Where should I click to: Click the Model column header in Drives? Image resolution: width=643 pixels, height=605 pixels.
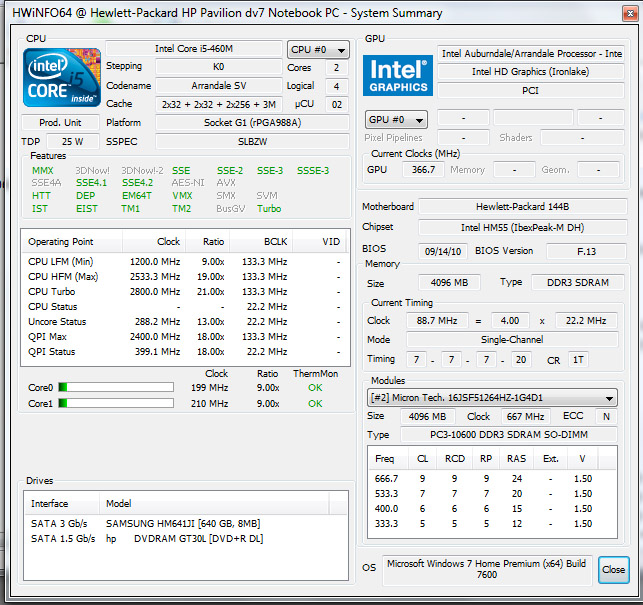tap(214, 503)
